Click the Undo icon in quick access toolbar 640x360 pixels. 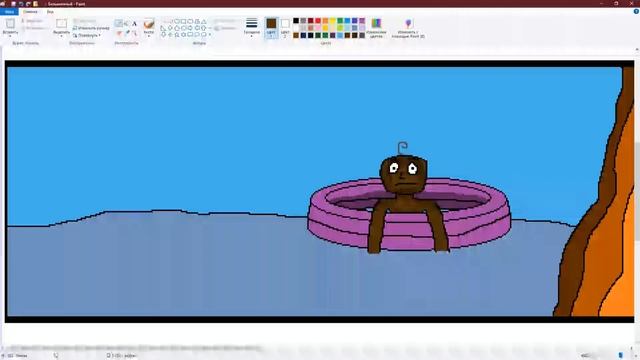pos(21,4)
